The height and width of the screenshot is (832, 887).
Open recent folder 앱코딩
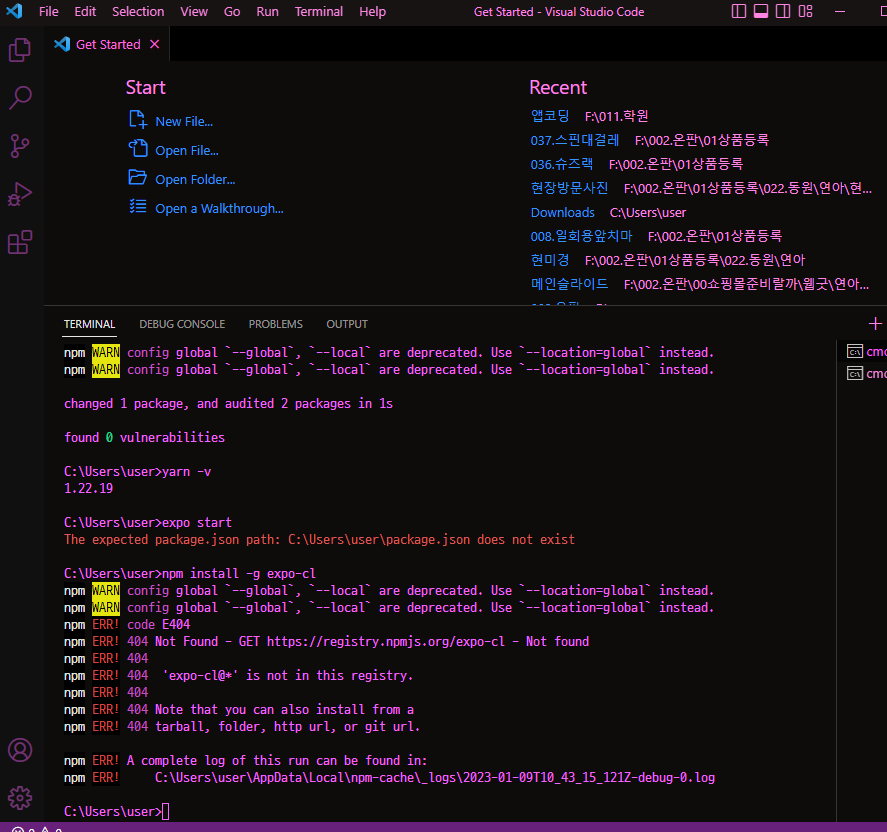click(550, 116)
